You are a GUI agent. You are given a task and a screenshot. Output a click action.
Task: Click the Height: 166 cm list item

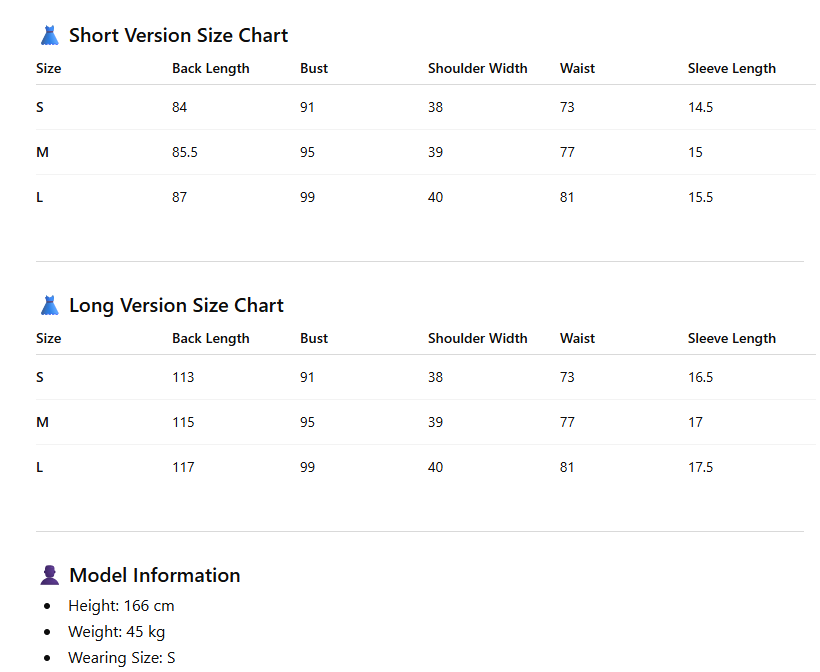coord(121,606)
